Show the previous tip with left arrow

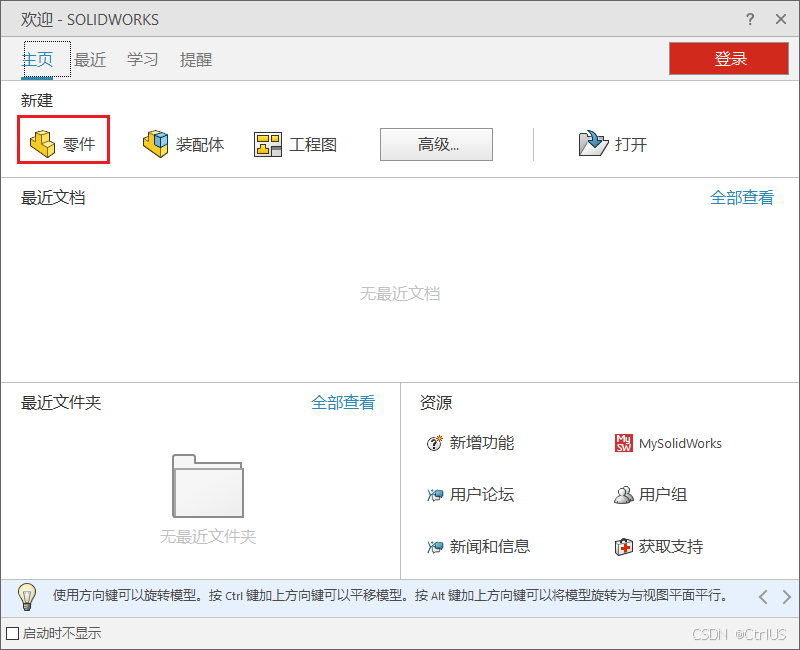(763, 597)
